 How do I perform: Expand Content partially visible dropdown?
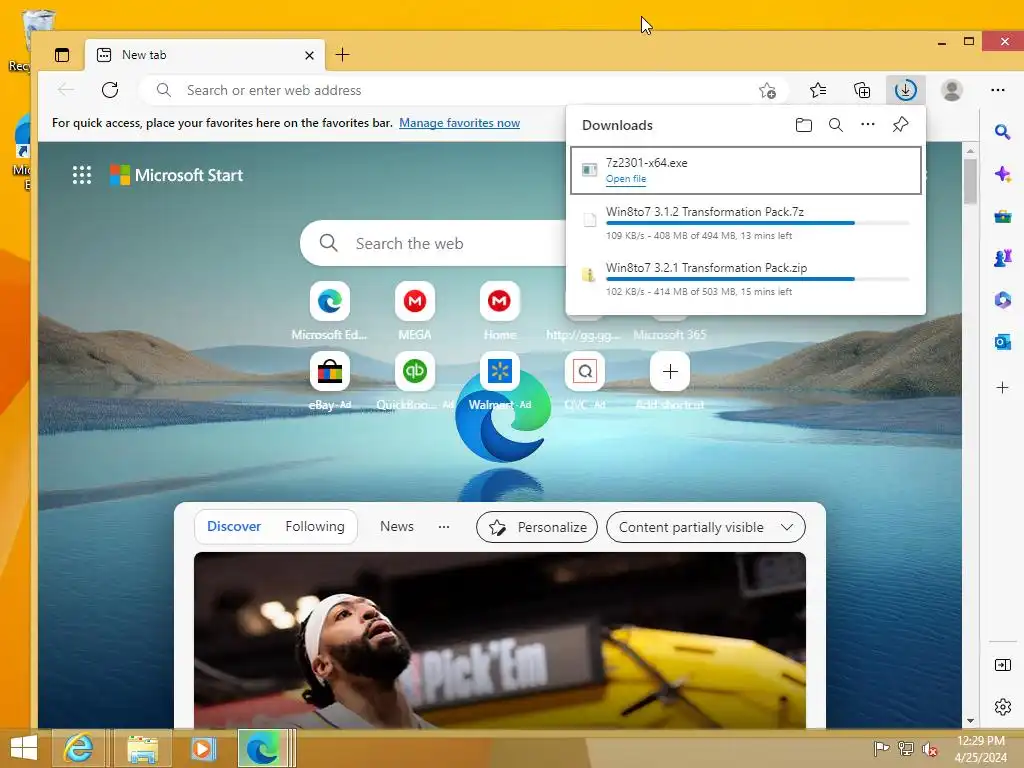pyautogui.click(x=706, y=527)
